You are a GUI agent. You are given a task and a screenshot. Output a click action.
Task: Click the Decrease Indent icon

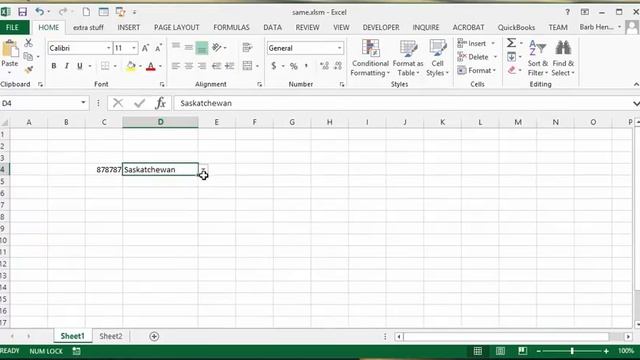216,66
